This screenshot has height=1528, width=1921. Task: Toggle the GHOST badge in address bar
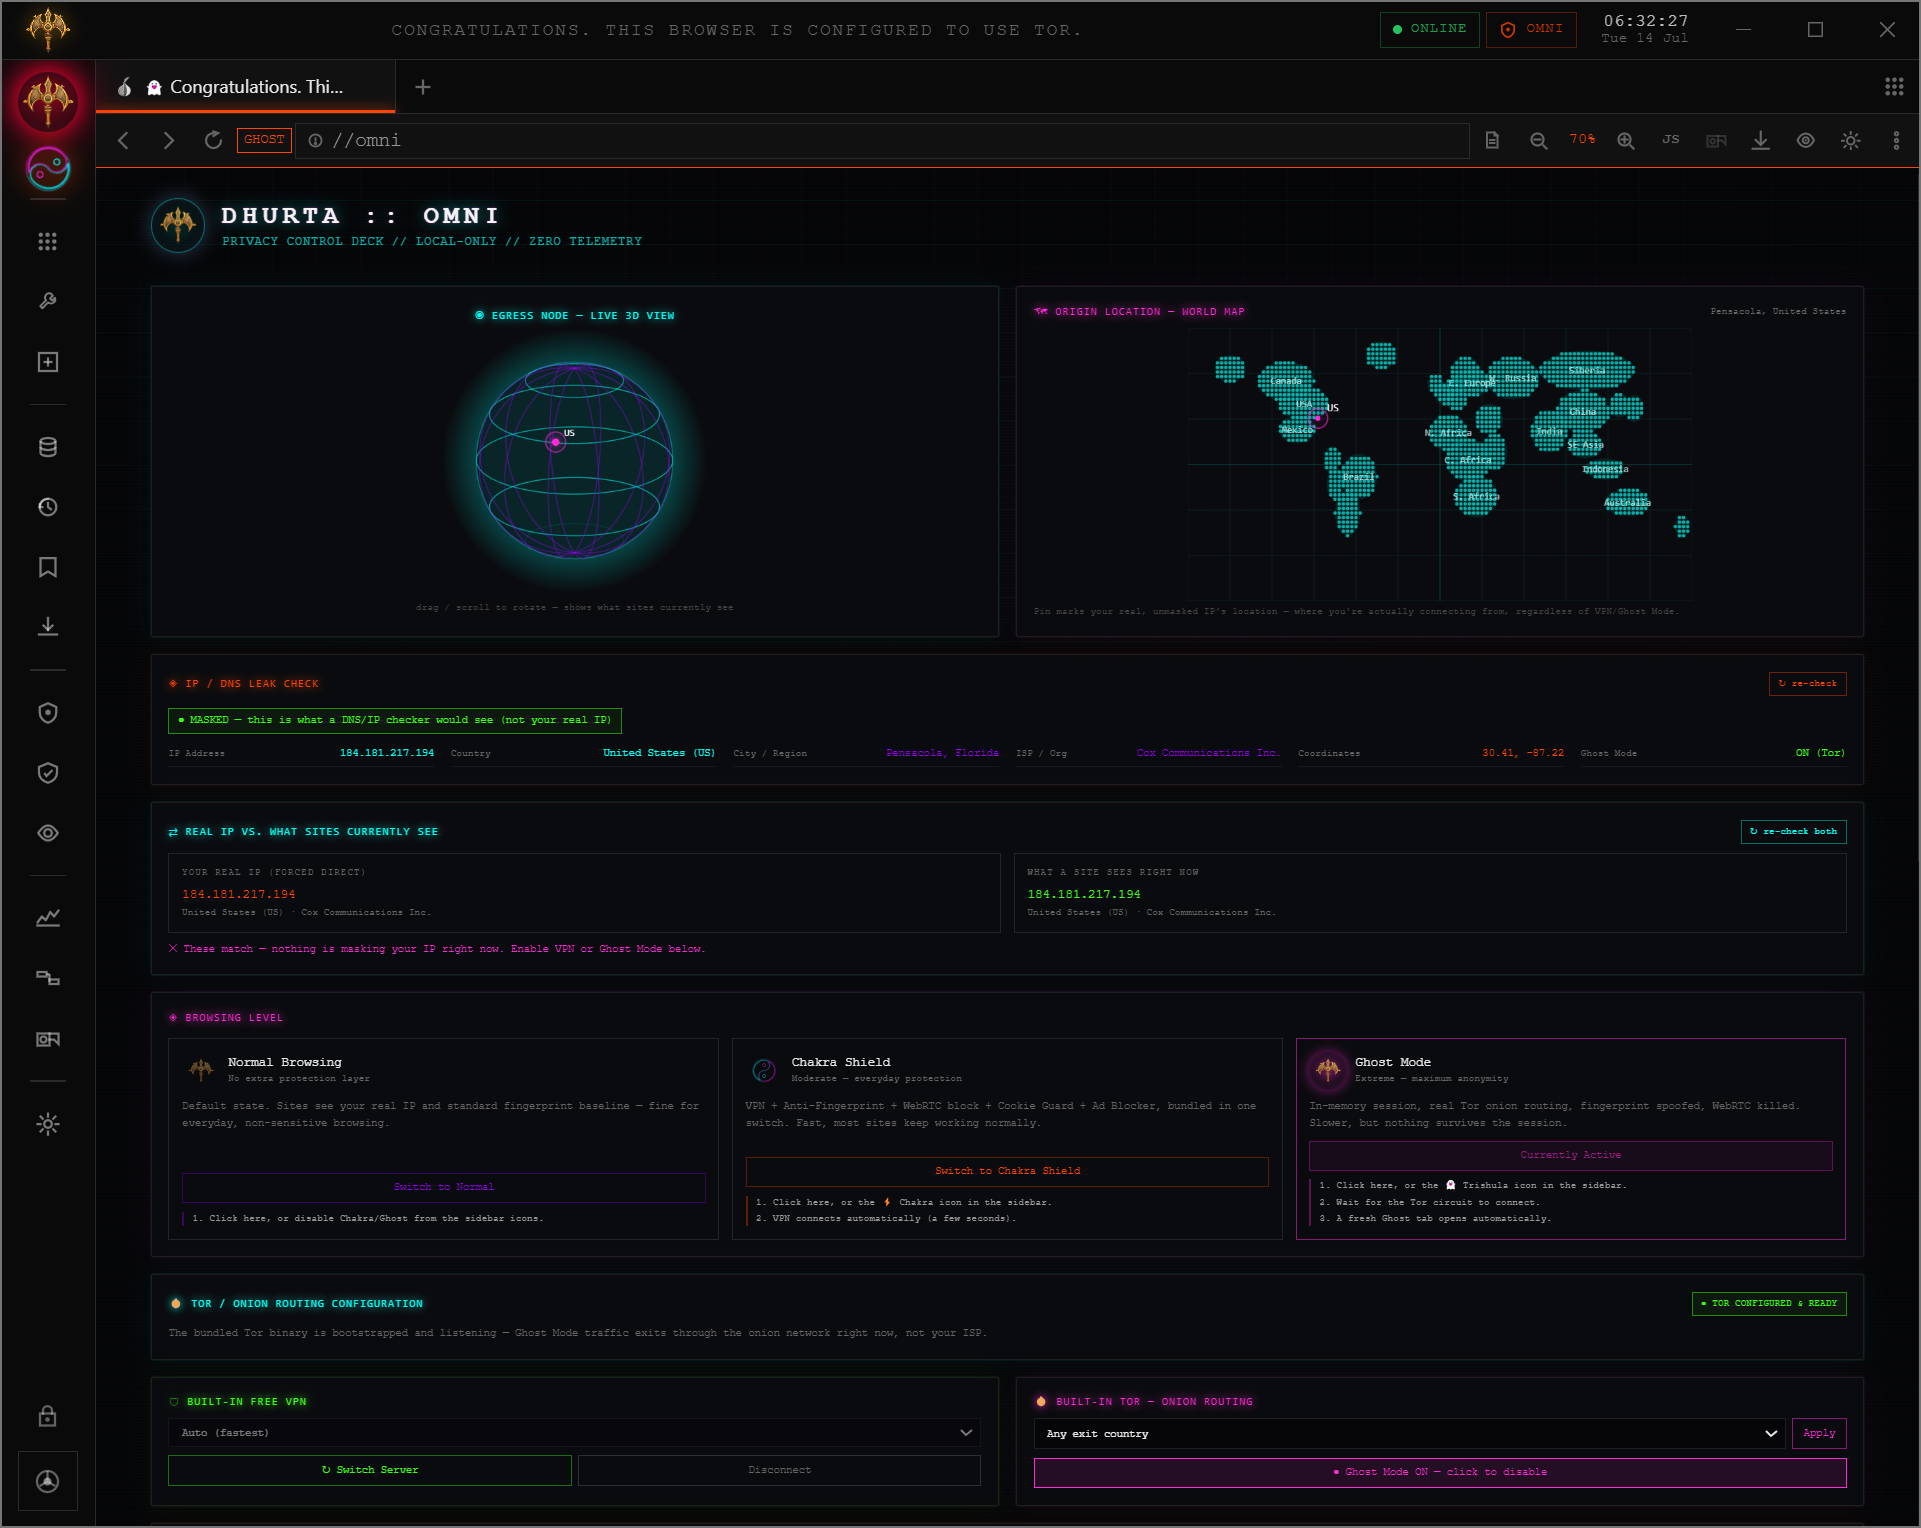pyautogui.click(x=264, y=140)
